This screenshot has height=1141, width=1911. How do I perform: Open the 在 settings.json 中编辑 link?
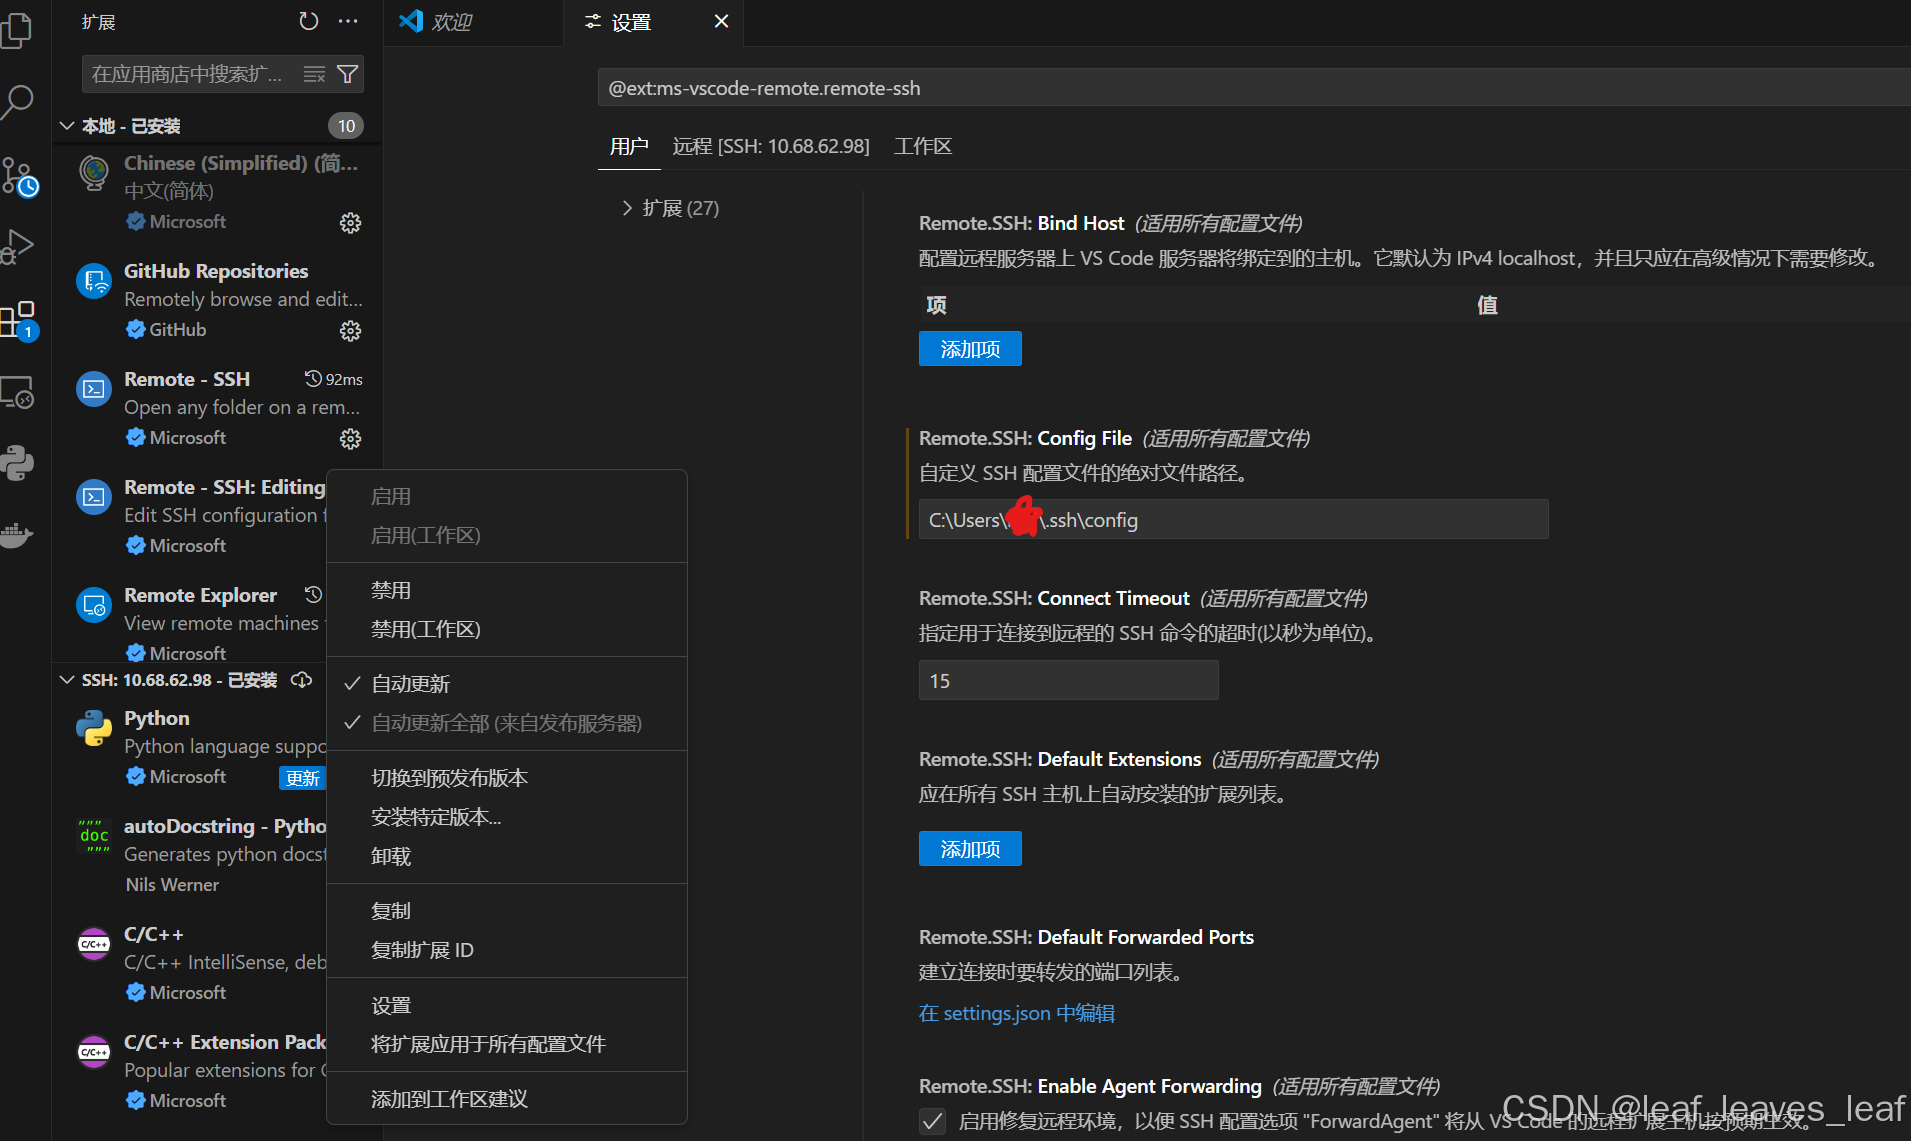click(1016, 1013)
